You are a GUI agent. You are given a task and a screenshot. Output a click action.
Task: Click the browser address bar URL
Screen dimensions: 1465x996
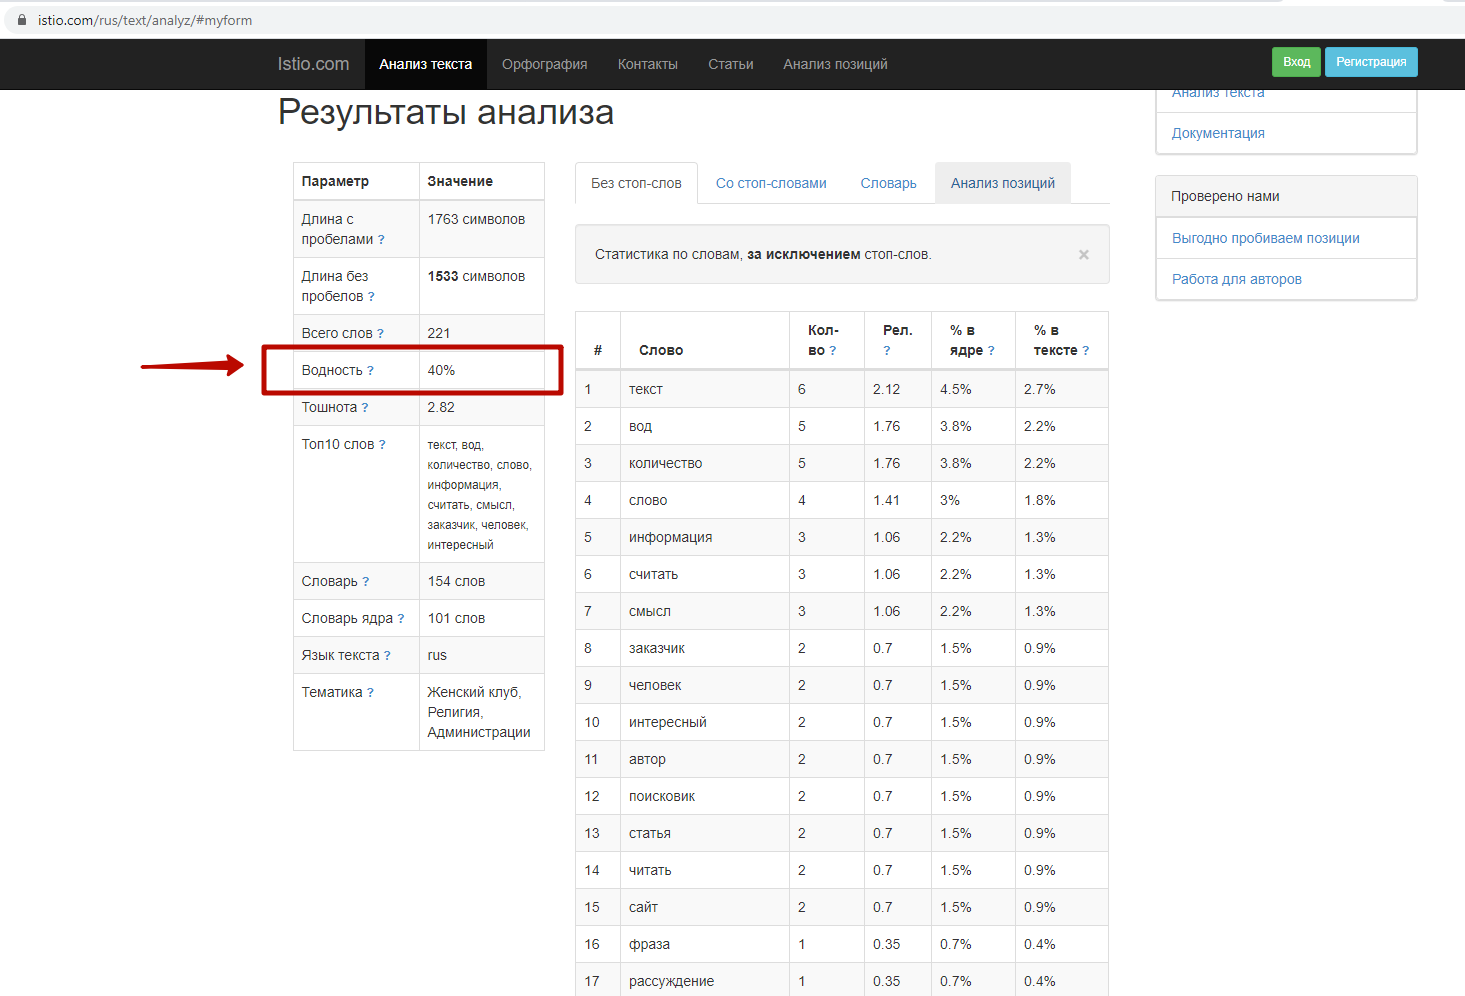(145, 20)
